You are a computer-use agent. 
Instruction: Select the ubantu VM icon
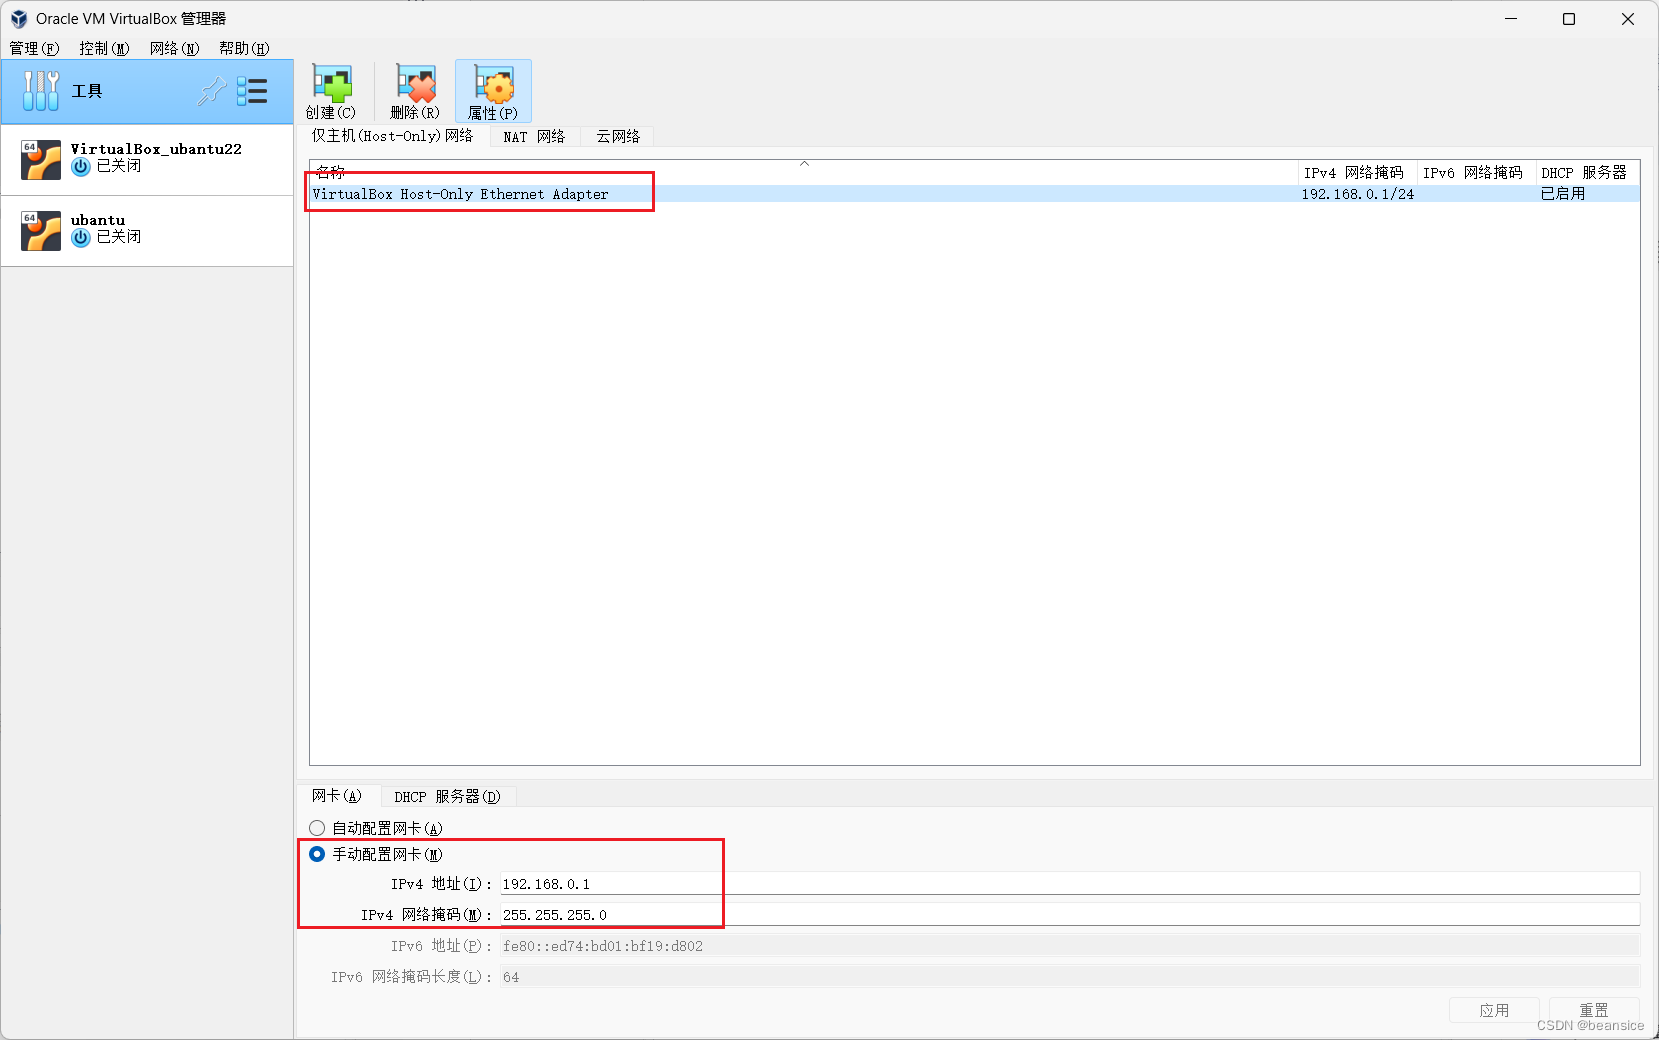tap(41, 231)
